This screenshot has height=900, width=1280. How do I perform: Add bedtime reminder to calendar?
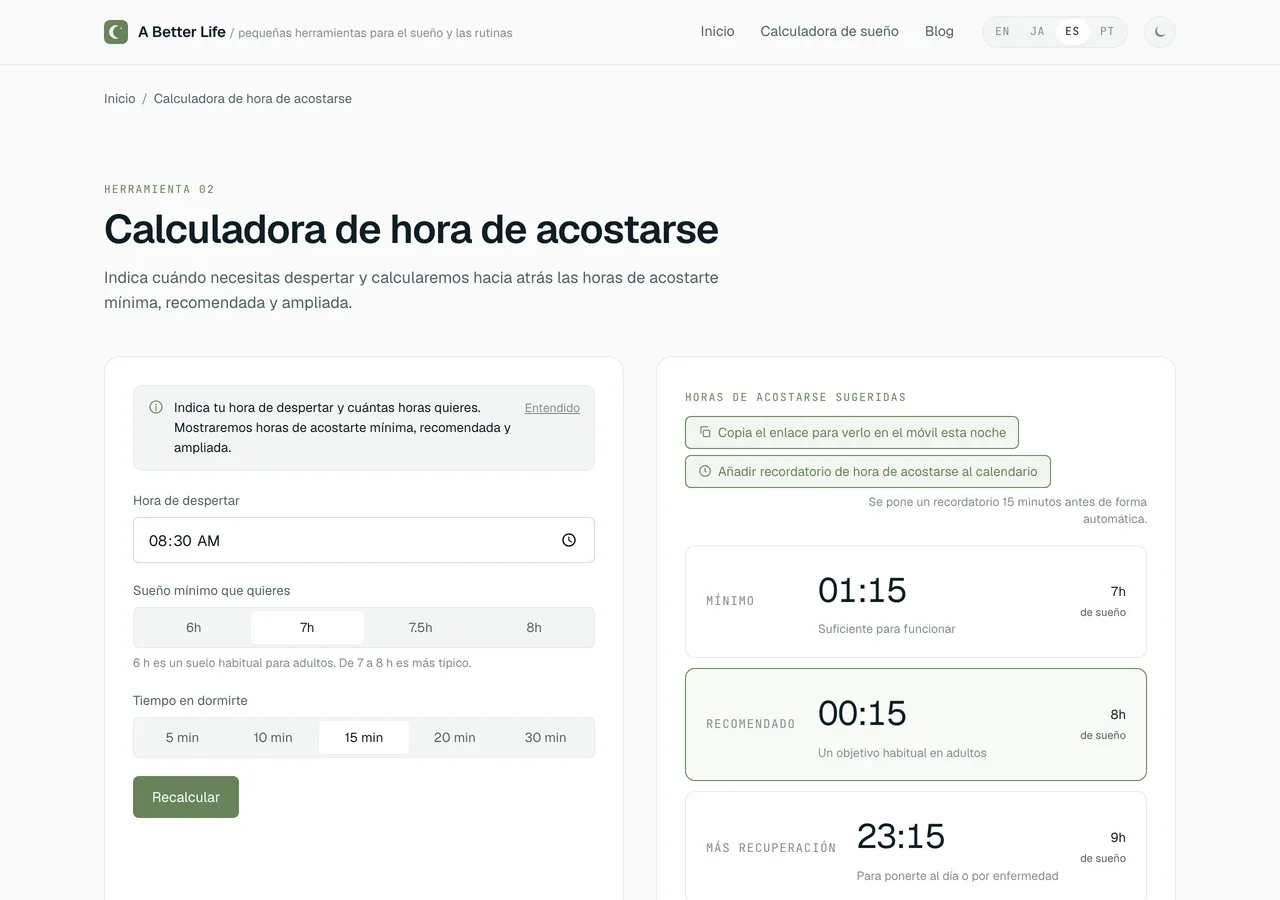point(868,471)
